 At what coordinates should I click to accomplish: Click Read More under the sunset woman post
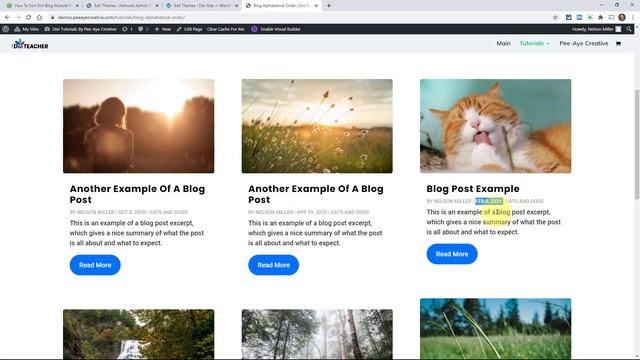click(x=95, y=265)
